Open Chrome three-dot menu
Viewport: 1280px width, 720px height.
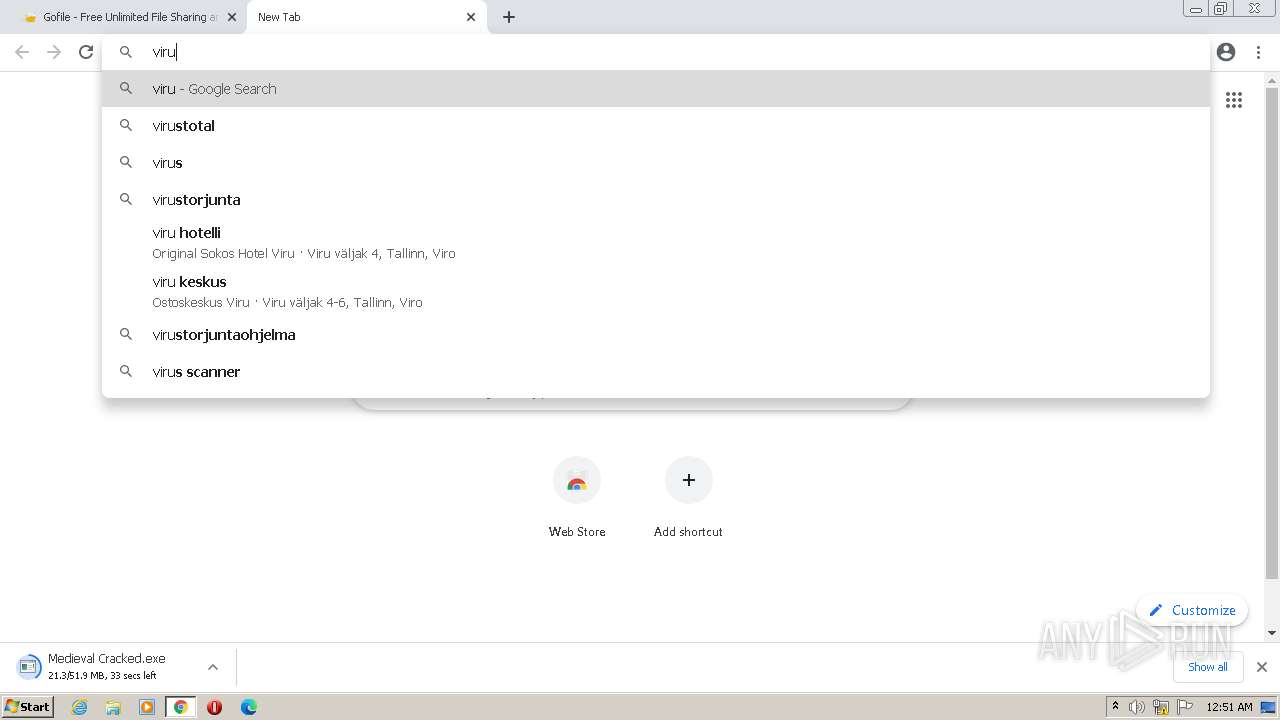1258,52
